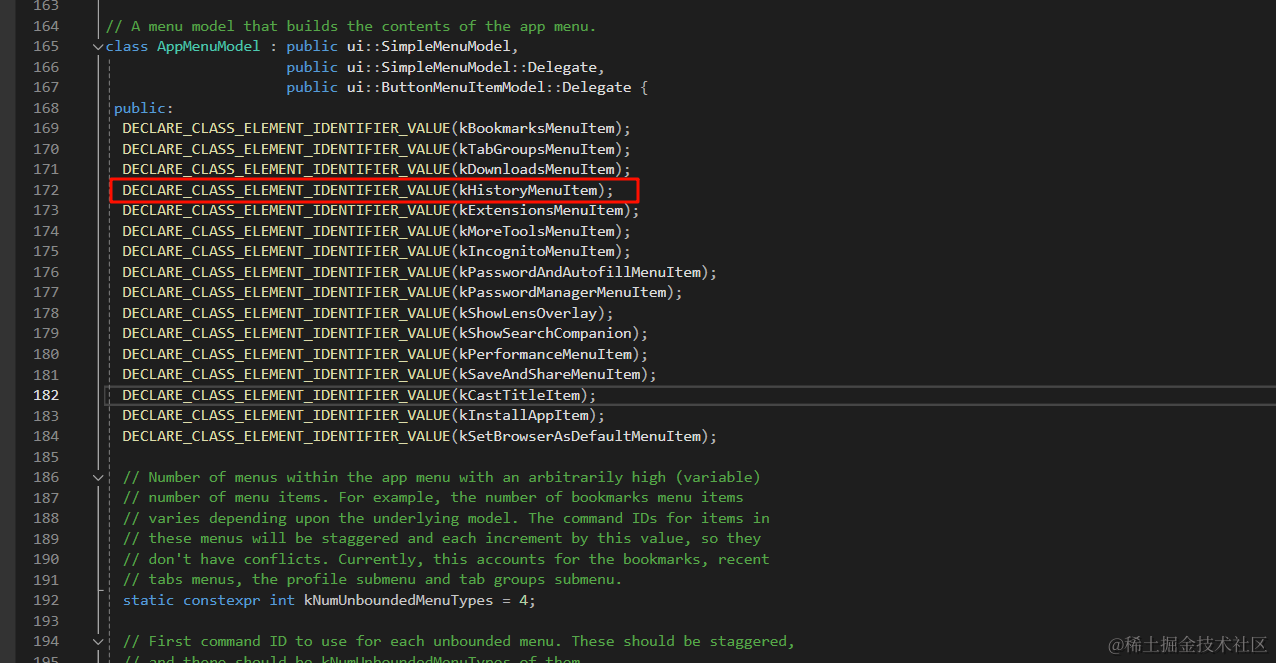Click the kBookmarksMenuItem identifier
Viewport: 1276px width, 663px height.
point(538,128)
